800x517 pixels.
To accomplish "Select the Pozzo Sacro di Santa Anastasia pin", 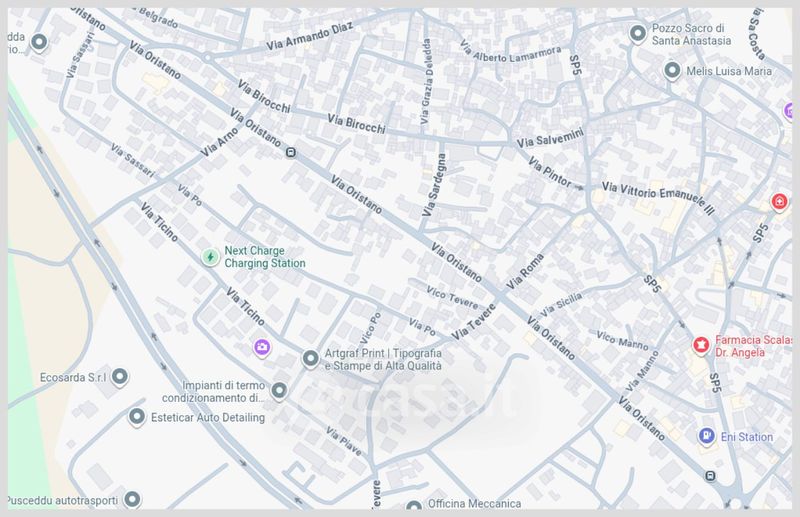I will point(638,34).
